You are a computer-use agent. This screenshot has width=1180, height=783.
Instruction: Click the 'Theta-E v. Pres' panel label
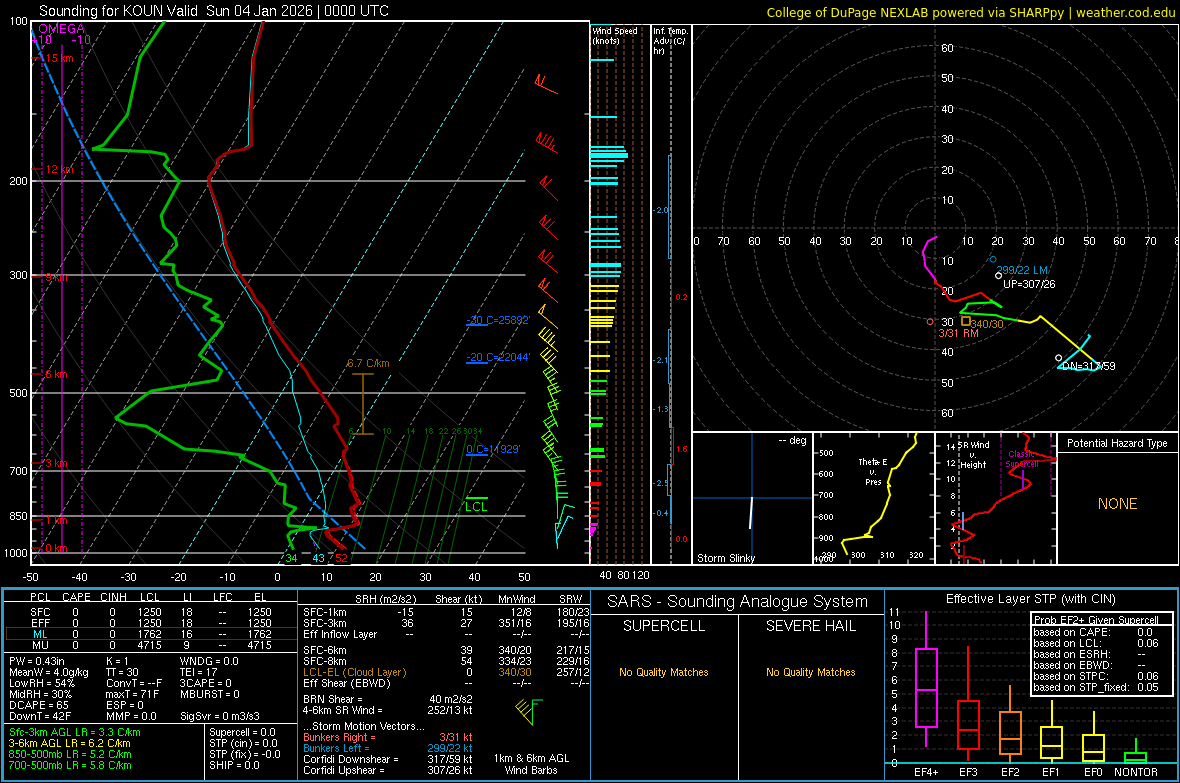coord(873,471)
